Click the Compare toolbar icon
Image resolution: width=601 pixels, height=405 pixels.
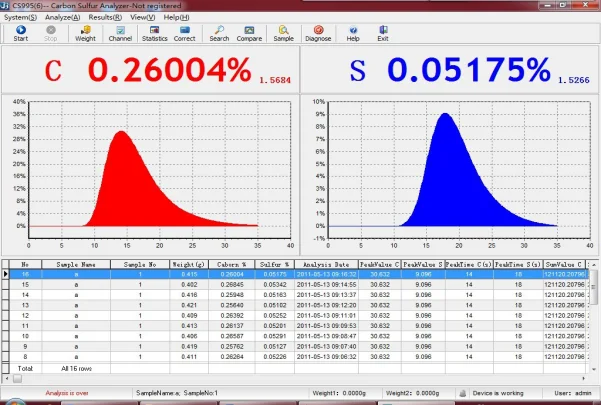pyautogui.click(x=249, y=33)
